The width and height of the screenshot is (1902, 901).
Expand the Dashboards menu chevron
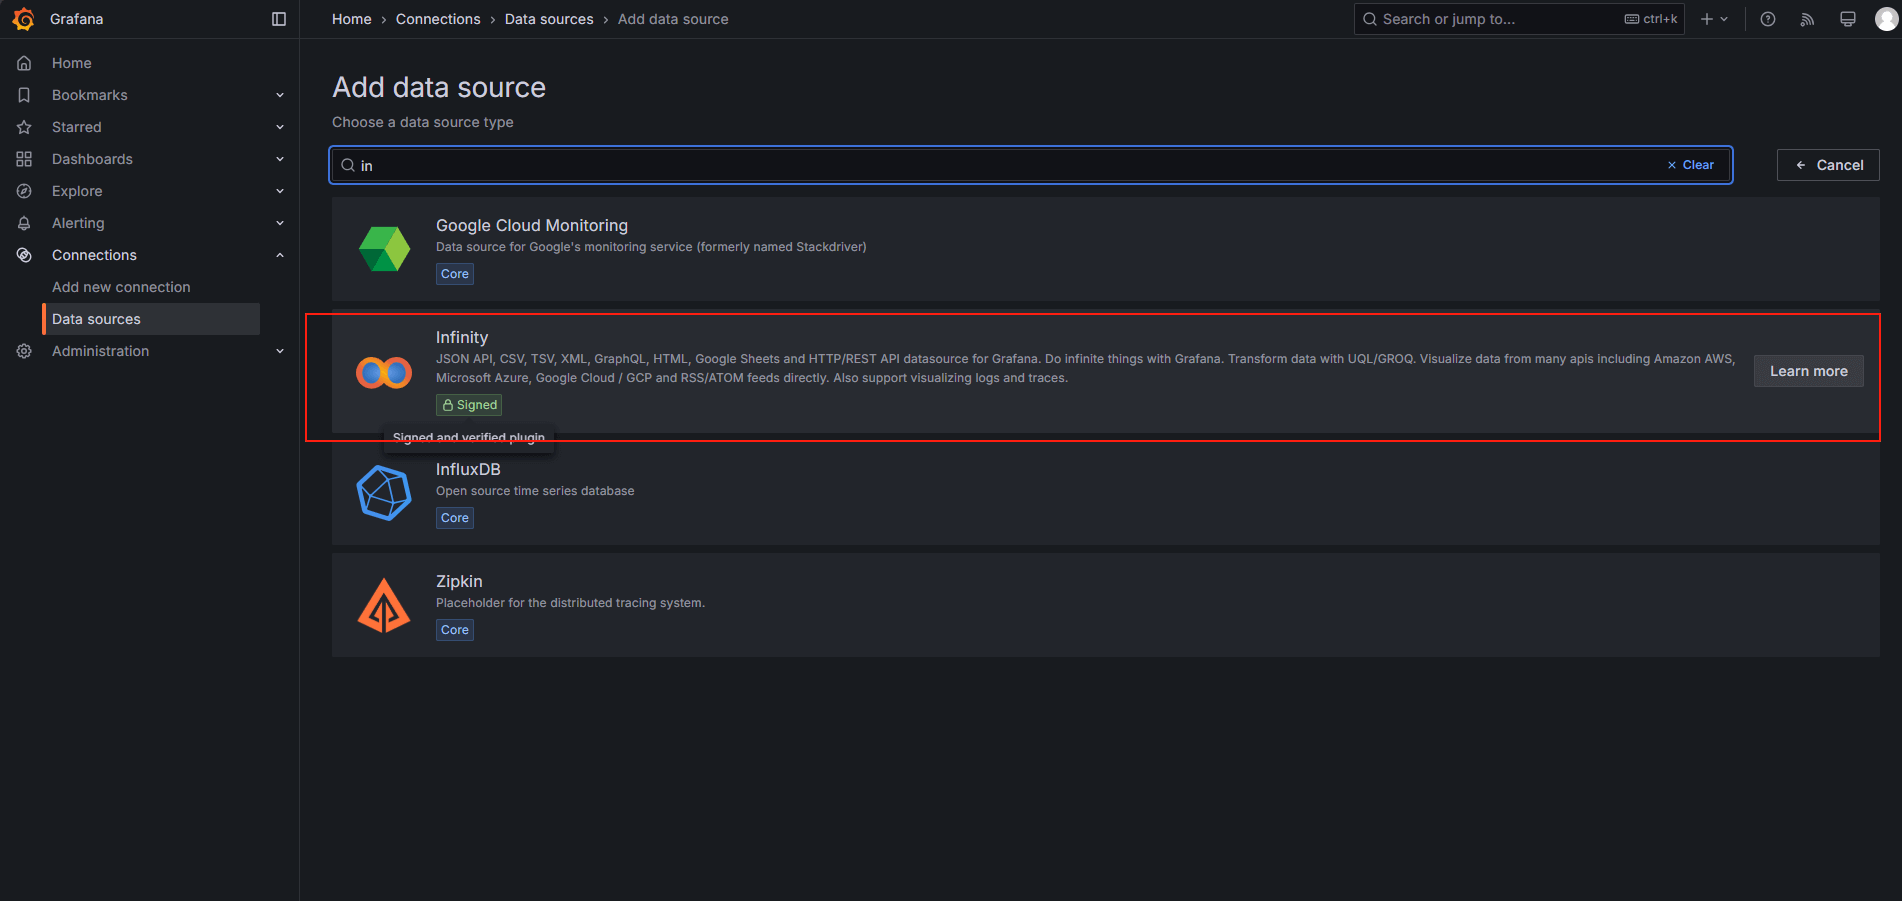coord(280,159)
